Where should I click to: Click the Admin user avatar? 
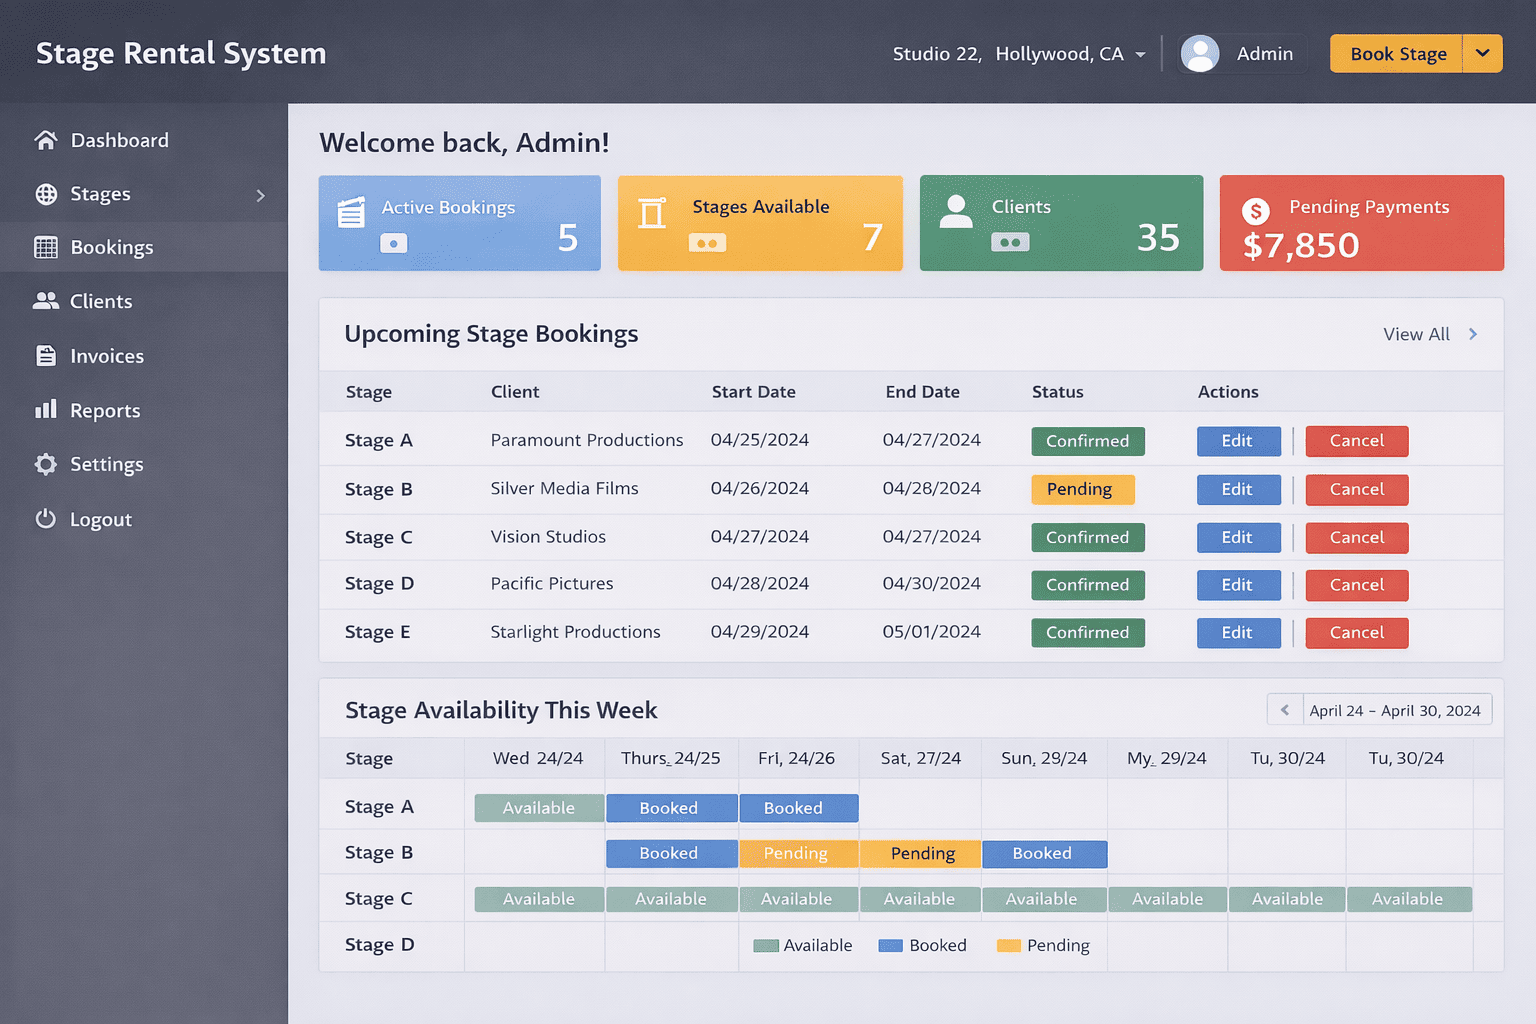(1199, 54)
